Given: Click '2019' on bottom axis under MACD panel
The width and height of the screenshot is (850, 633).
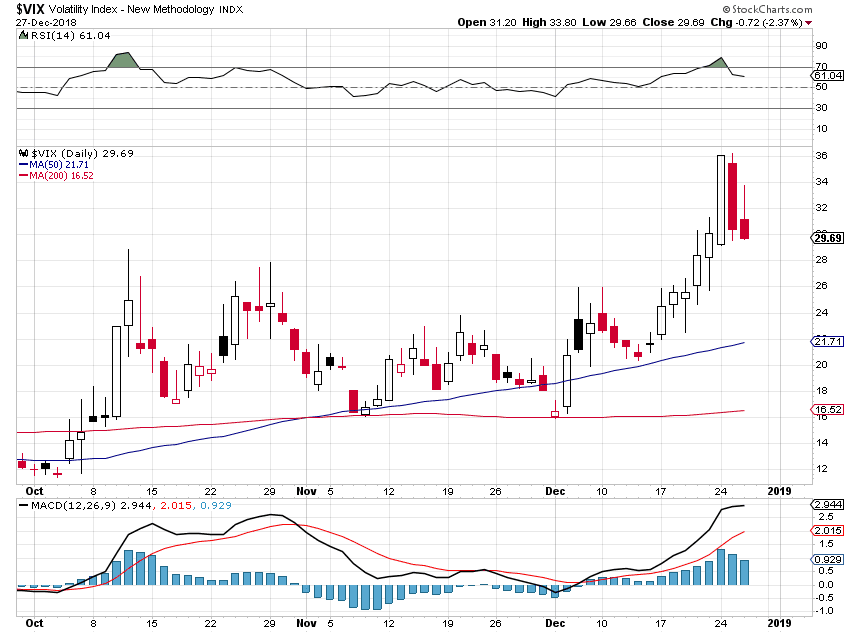Looking at the screenshot, I should tap(779, 623).
